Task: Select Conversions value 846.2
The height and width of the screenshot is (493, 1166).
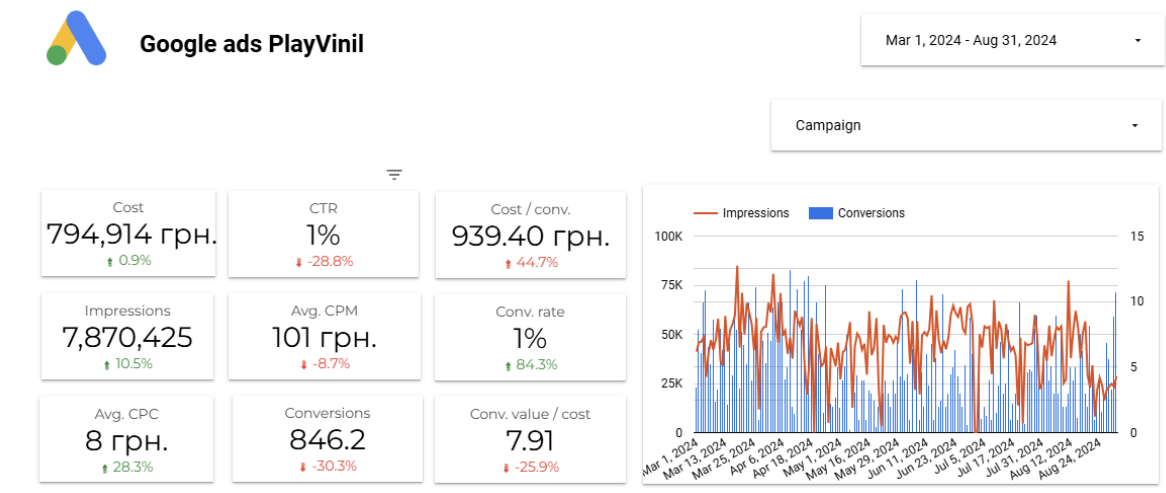Action: 327,439
